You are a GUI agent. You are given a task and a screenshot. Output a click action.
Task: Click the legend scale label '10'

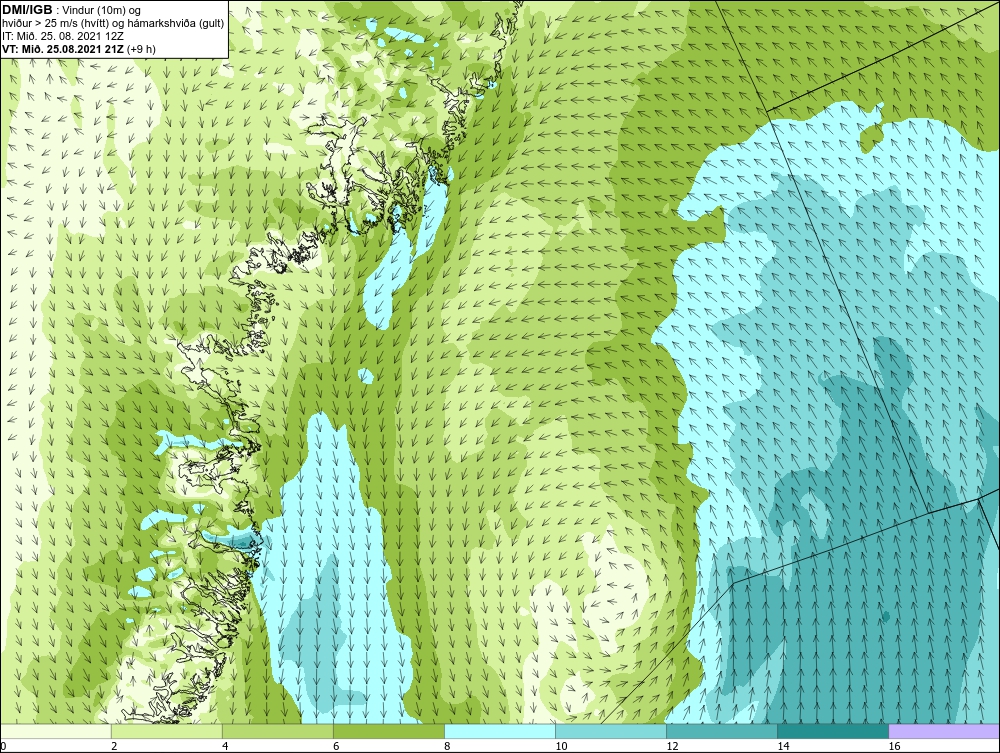(x=561, y=746)
